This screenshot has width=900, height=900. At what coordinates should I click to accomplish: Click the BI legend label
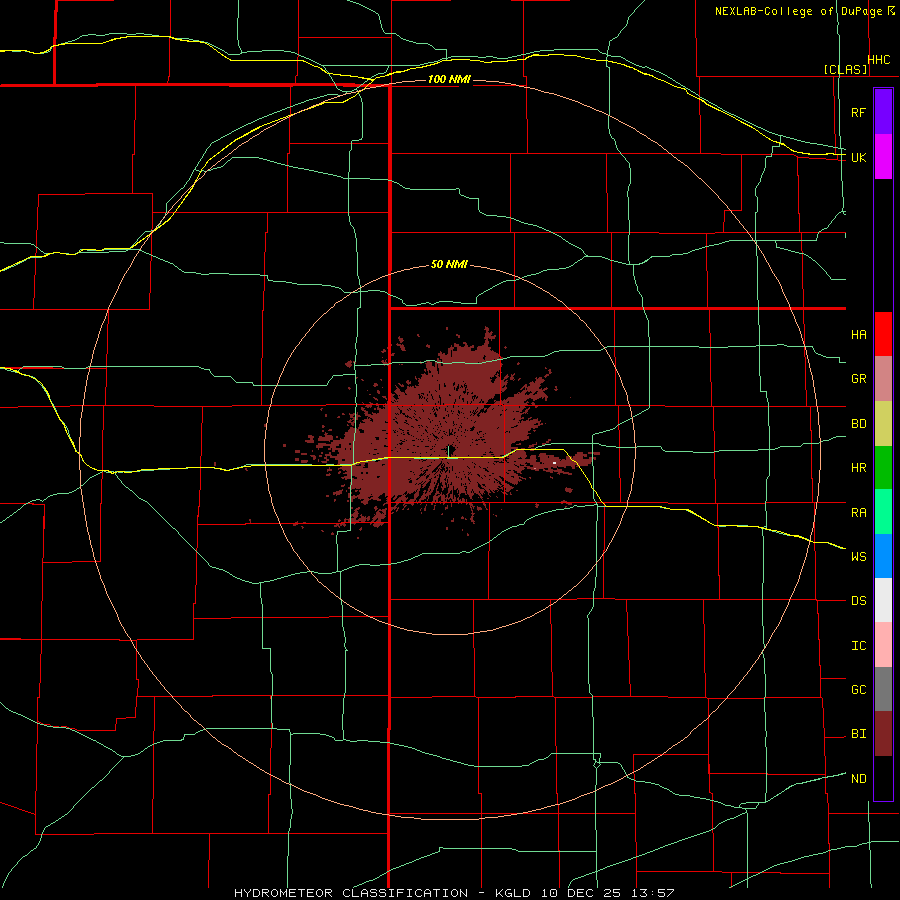pyautogui.click(x=858, y=734)
